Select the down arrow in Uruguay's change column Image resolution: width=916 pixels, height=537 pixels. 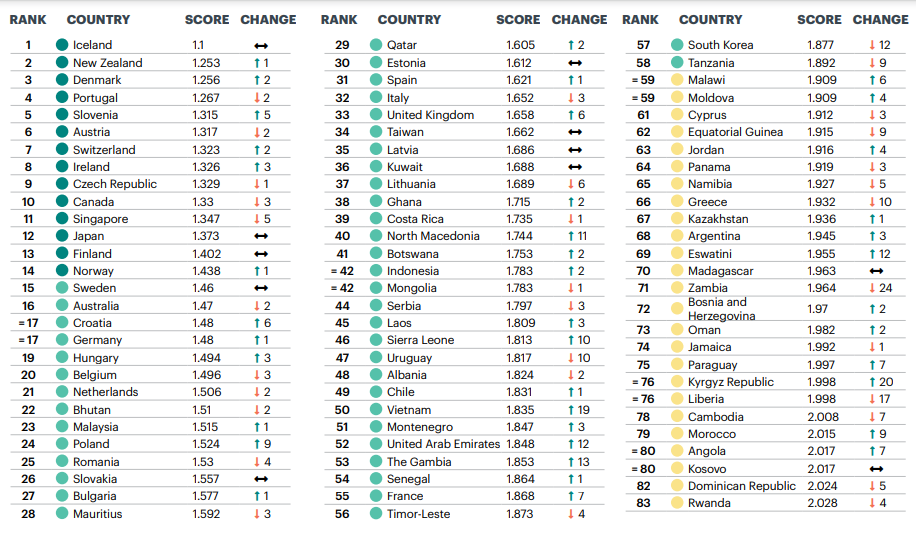(x=571, y=358)
